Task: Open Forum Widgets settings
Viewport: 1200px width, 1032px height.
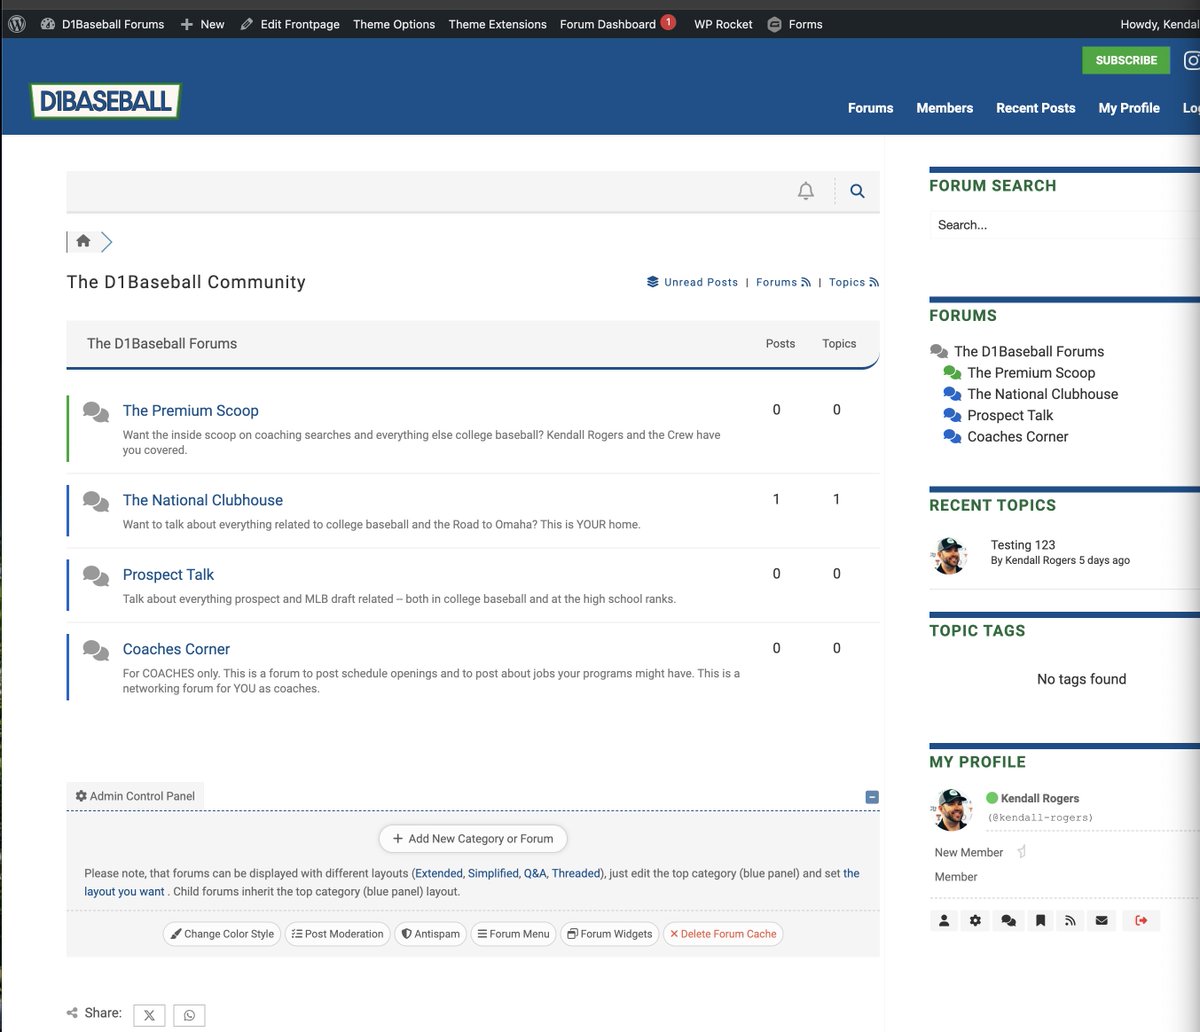Action: click(x=609, y=934)
